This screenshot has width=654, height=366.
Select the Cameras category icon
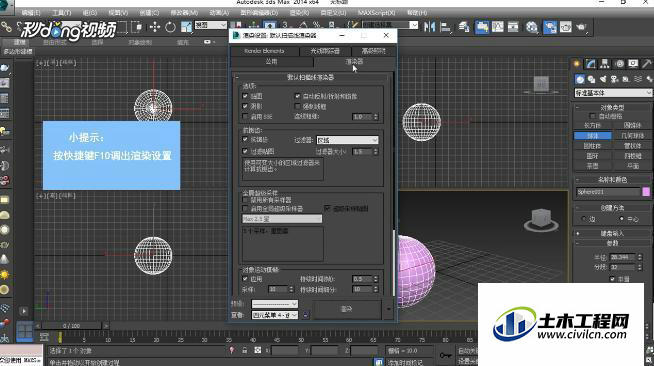coord(614,79)
